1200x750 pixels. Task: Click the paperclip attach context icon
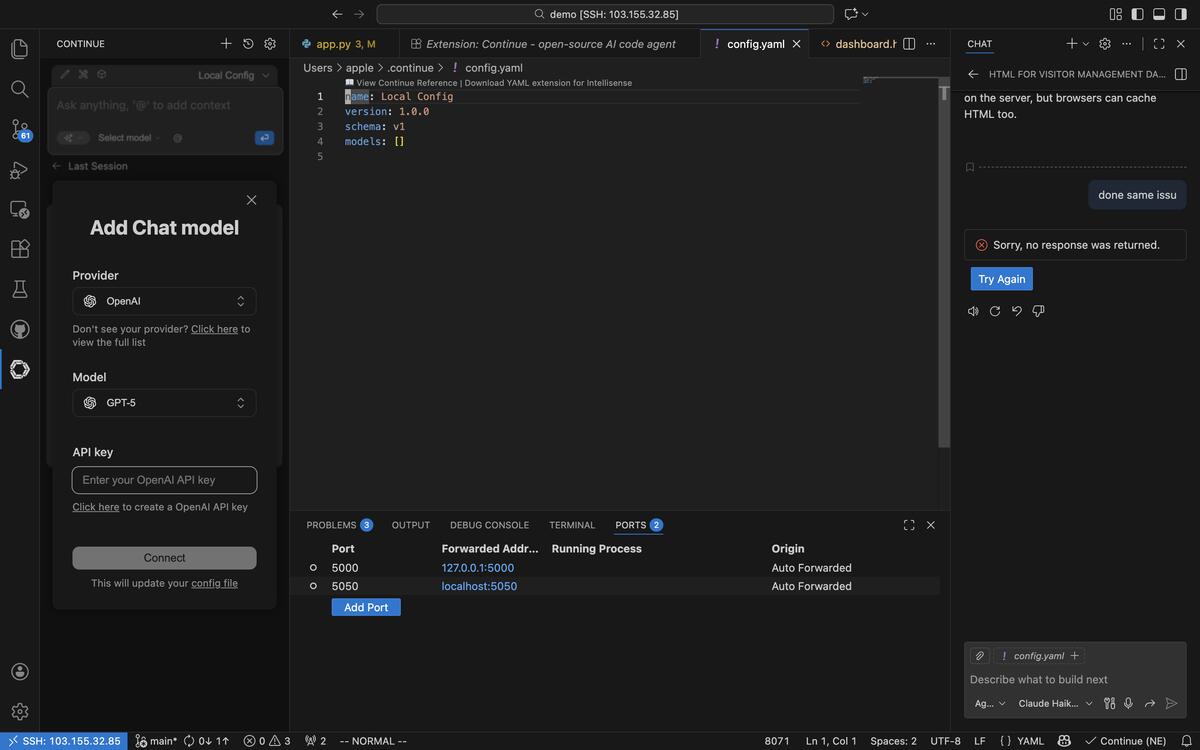pos(980,656)
